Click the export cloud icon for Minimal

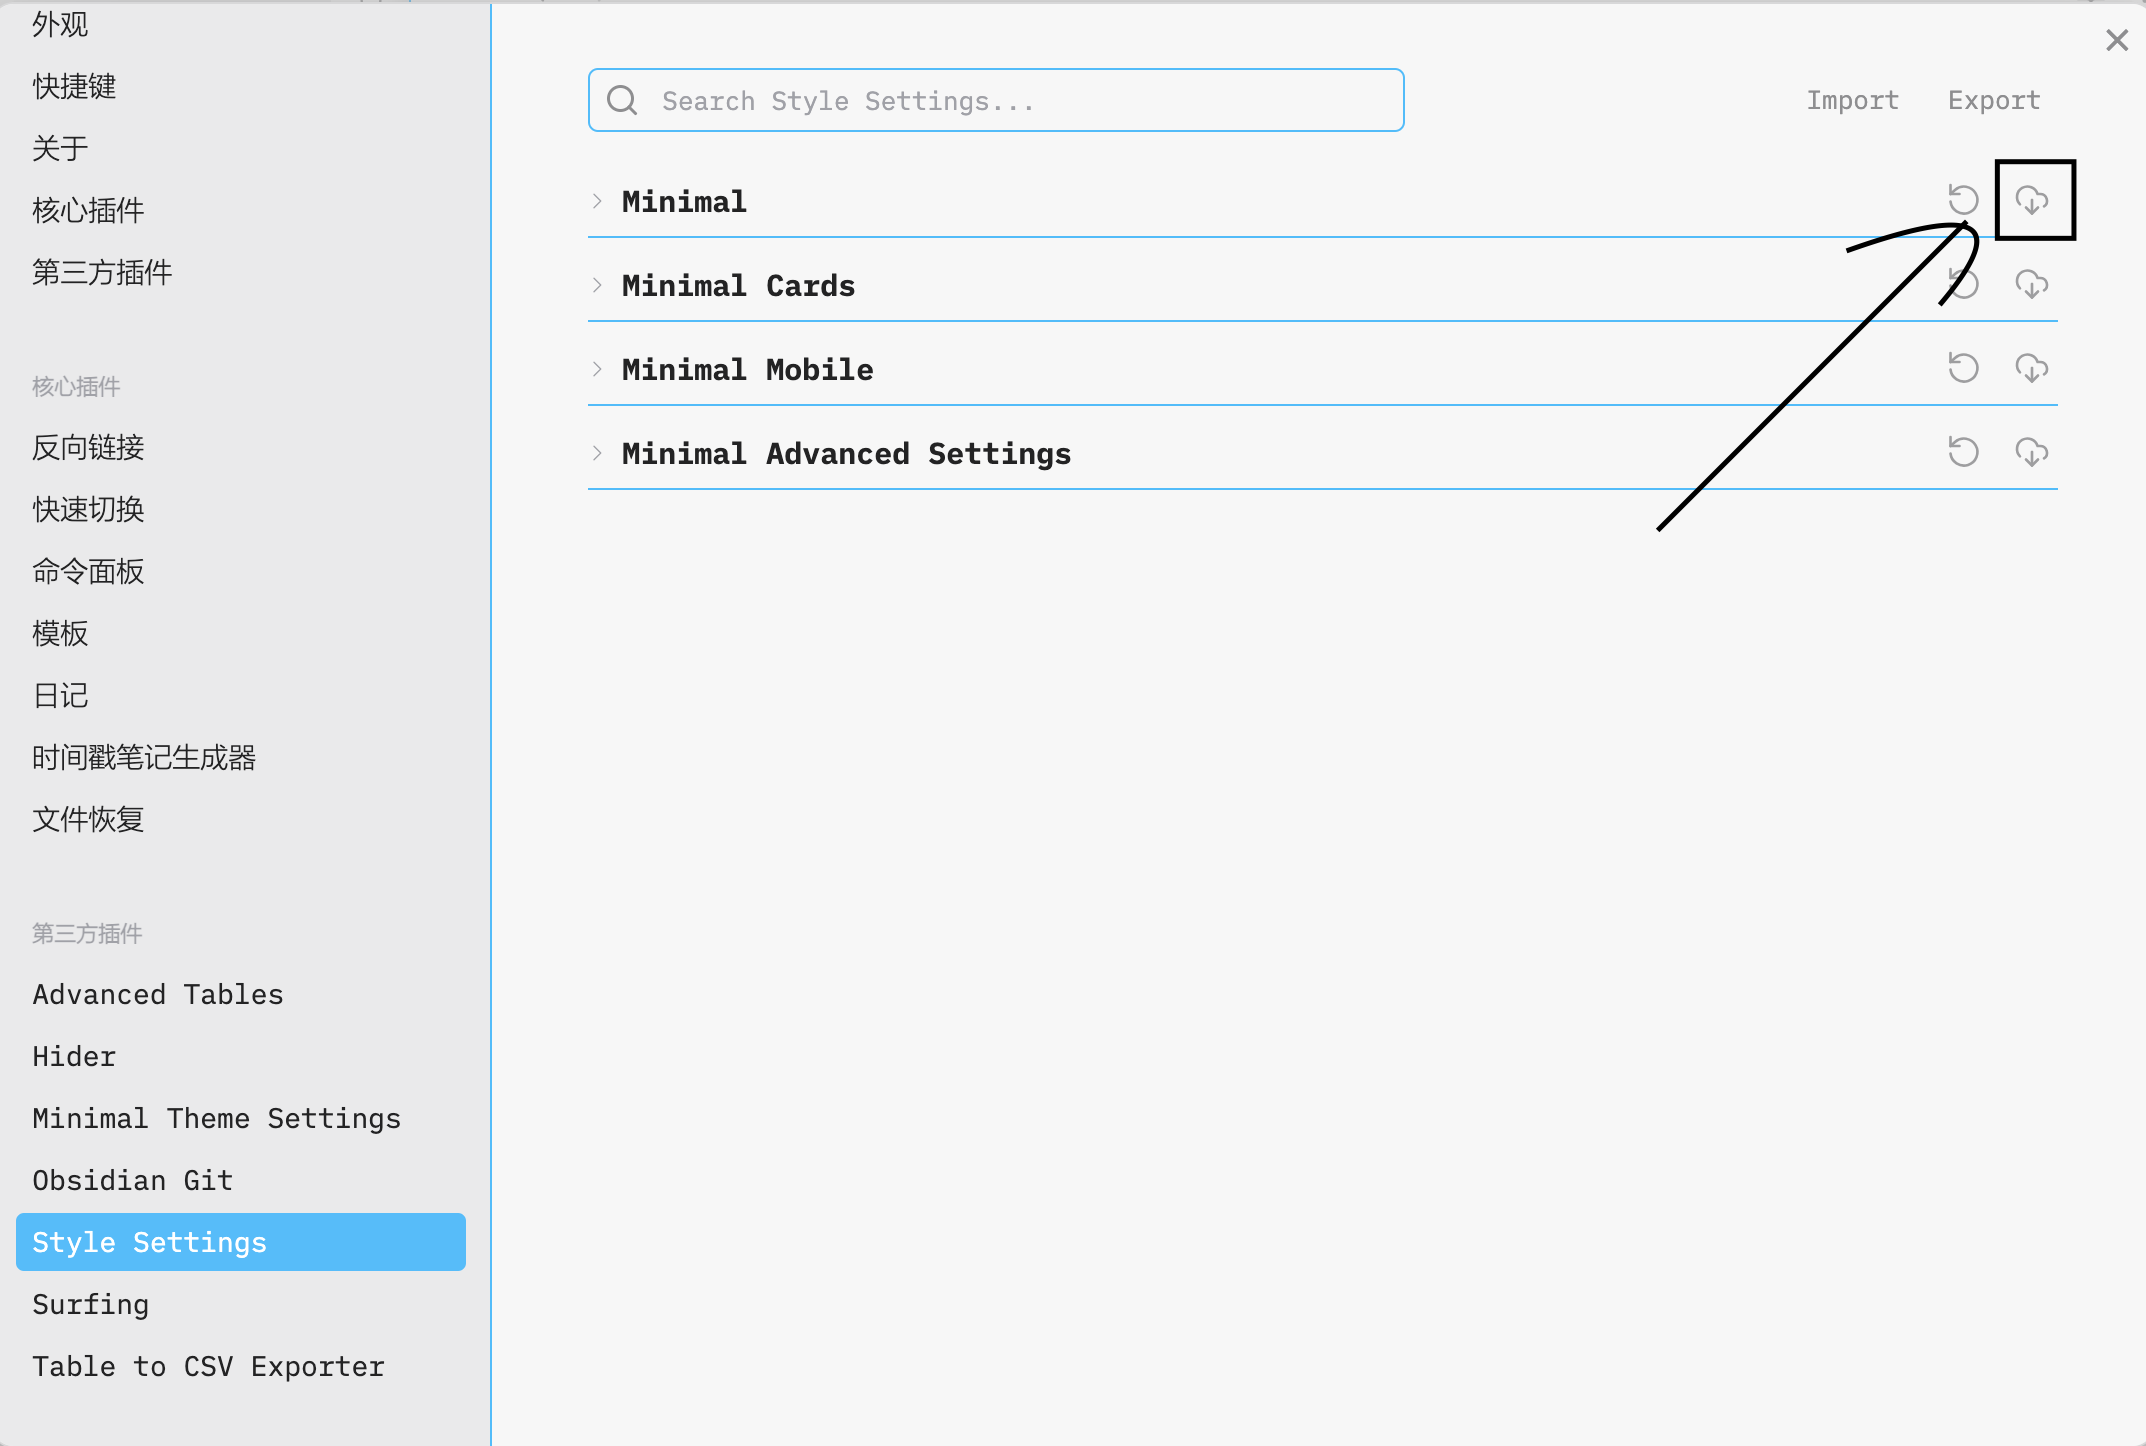[x=2031, y=200]
